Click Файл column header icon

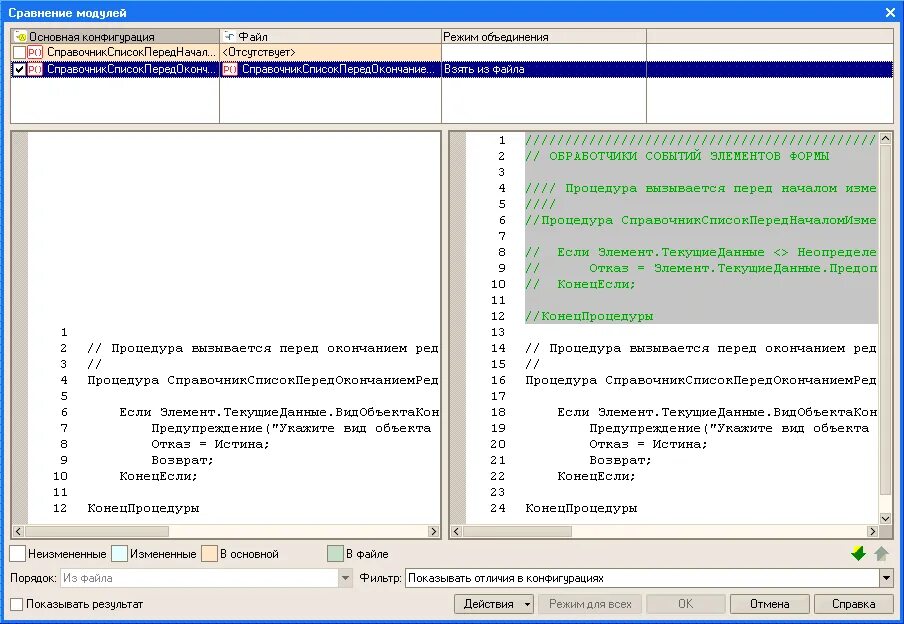[229, 37]
